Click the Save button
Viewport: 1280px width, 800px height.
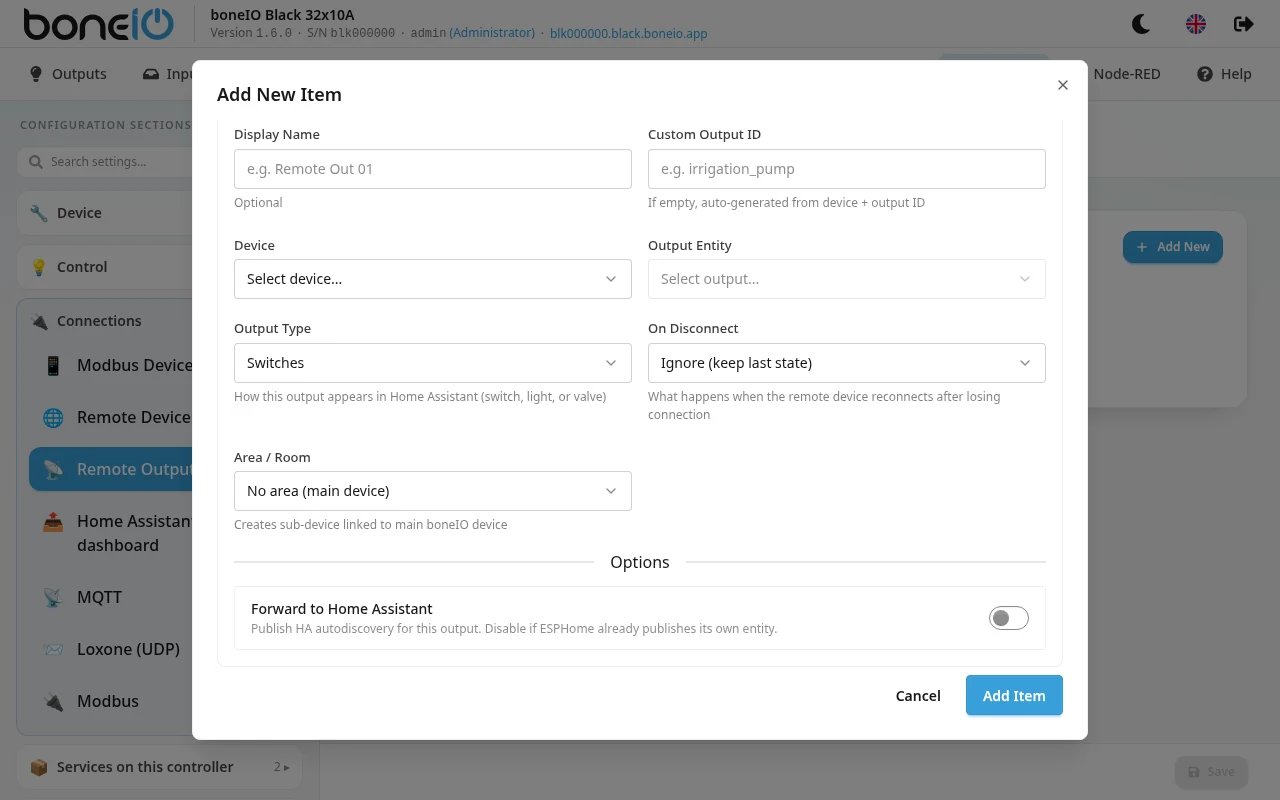pyautogui.click(x=1211, y=771)
